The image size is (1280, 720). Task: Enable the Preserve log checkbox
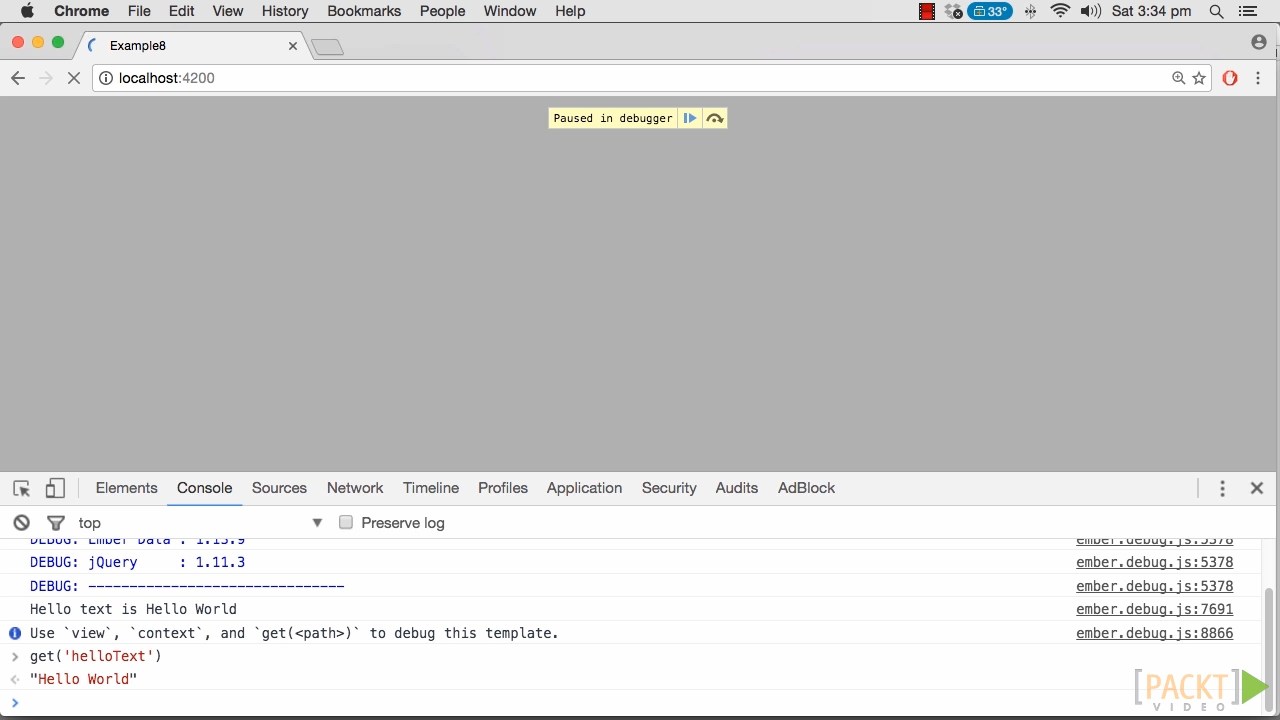tap(346, 523)
